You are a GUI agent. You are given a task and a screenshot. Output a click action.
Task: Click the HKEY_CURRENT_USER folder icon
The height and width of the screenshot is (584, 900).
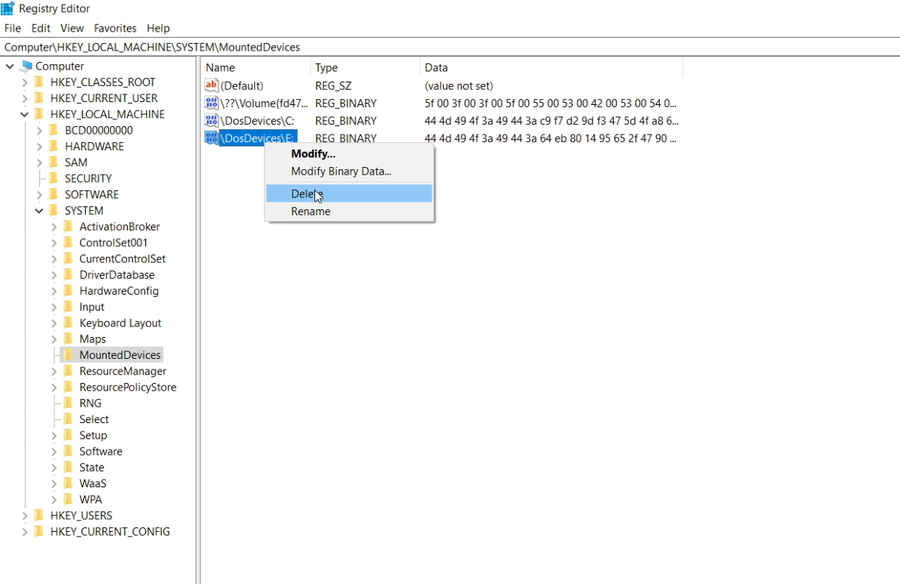(40, 98)
